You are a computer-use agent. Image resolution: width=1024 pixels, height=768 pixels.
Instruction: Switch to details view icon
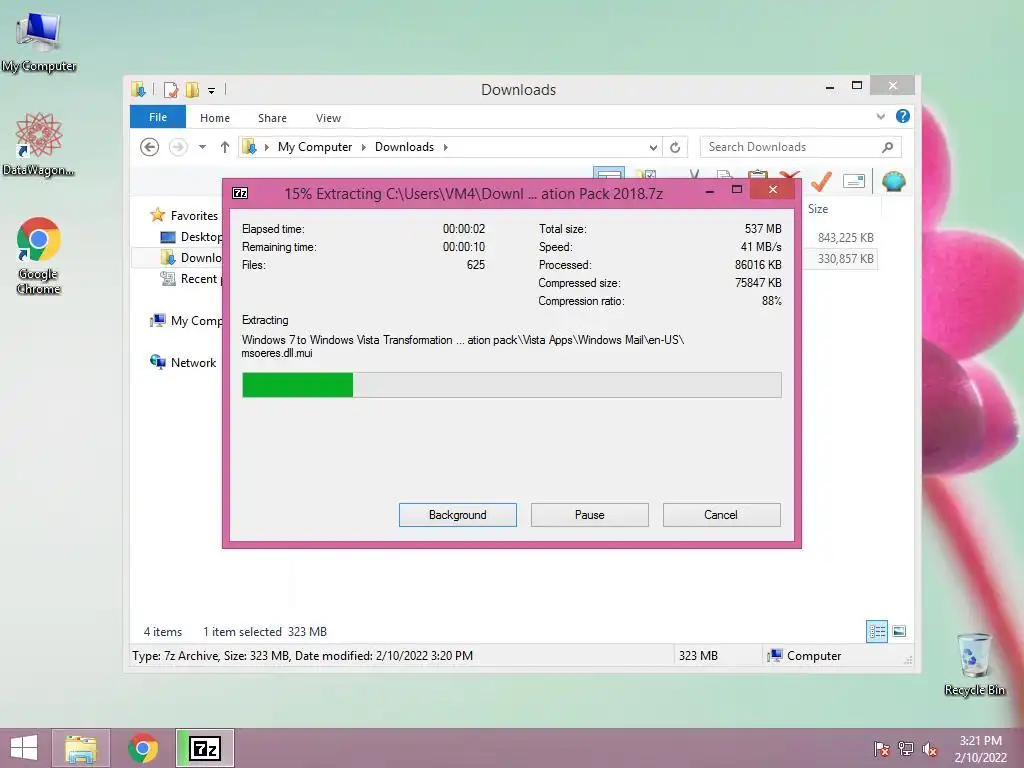[876, 632]
